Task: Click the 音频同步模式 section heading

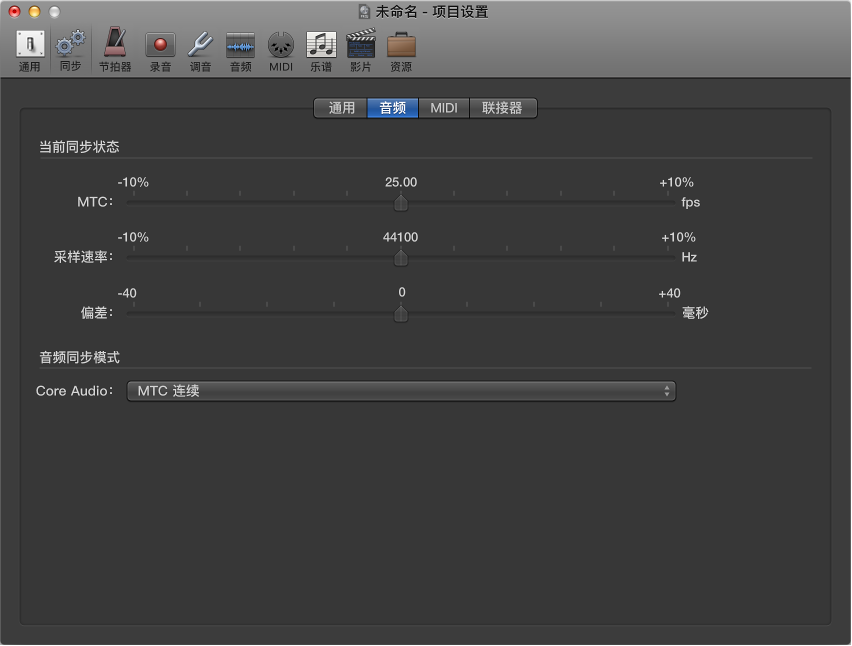Action: 79,358
